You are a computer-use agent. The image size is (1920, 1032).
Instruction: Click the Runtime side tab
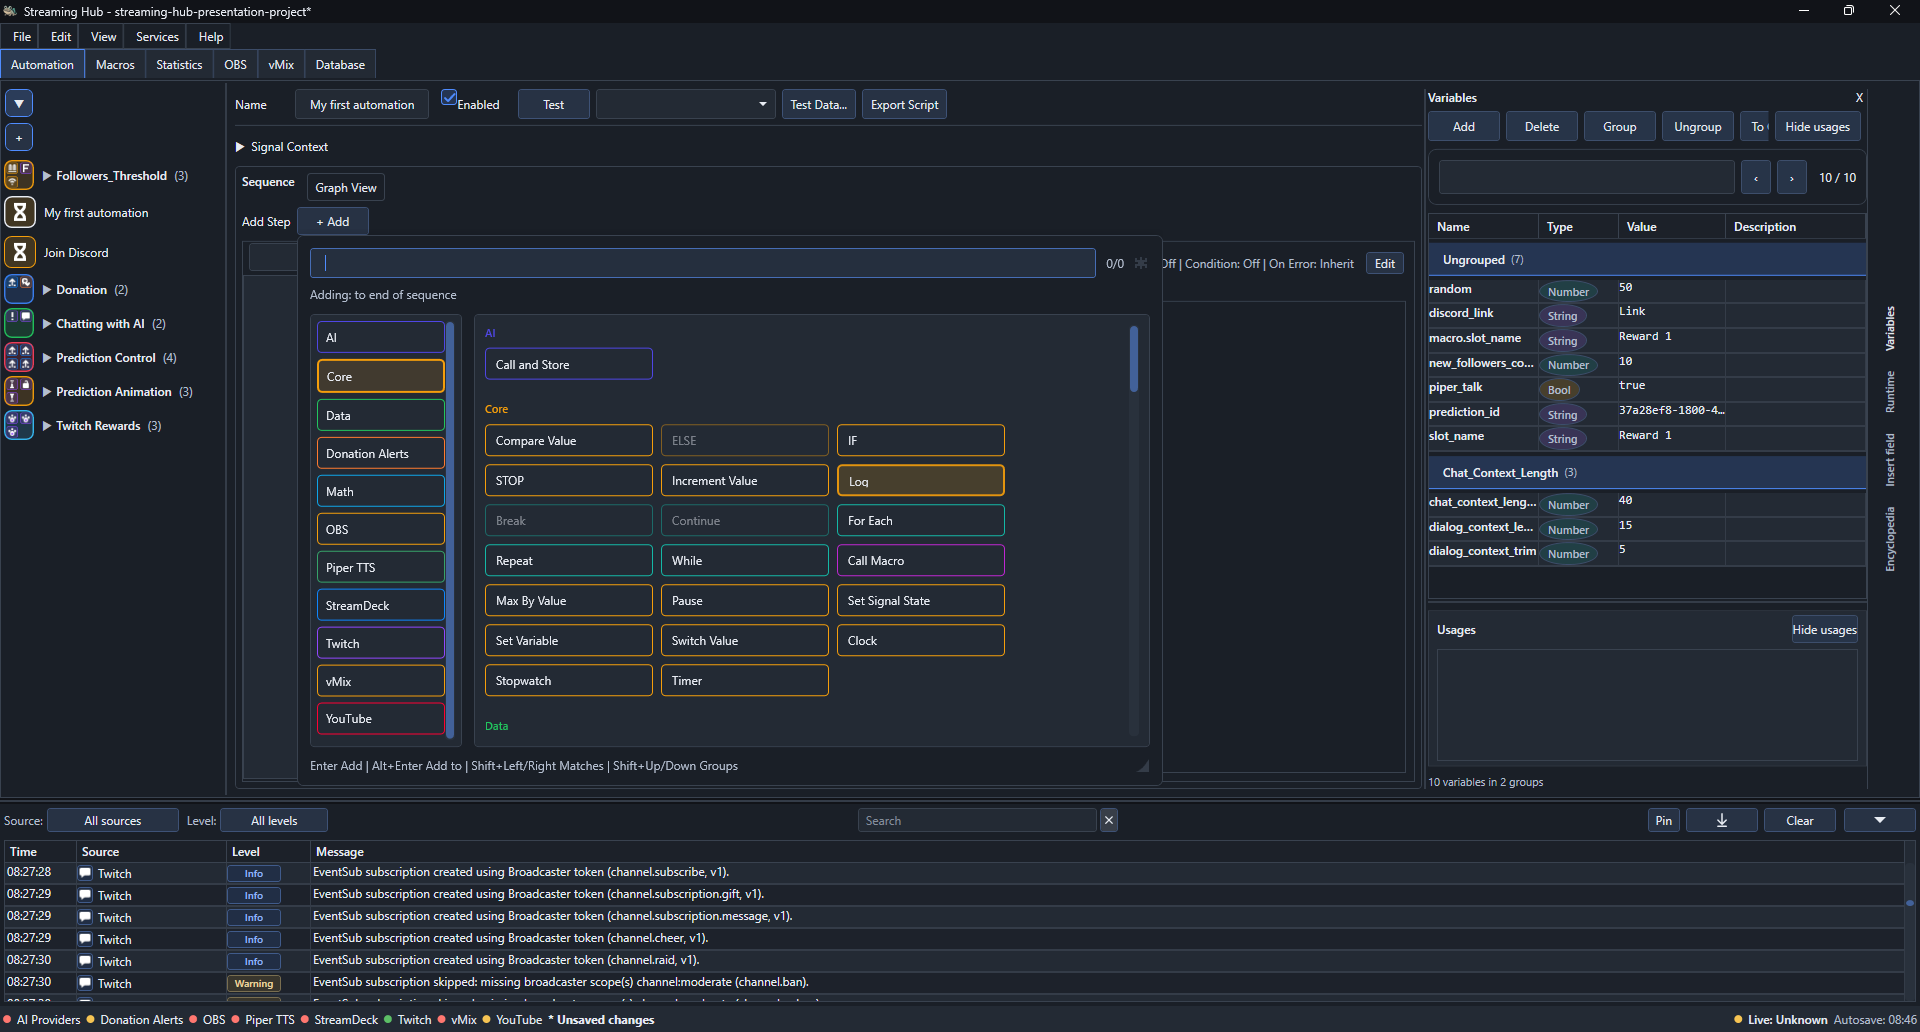(1890, 391)
